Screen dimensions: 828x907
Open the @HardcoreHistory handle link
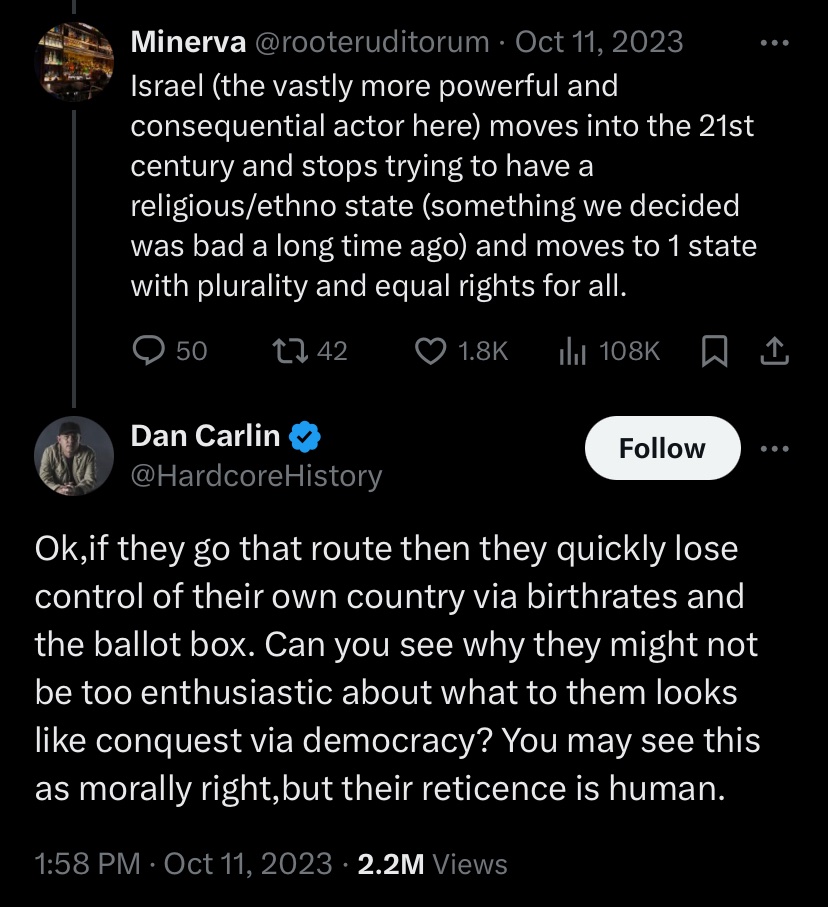tap(256, 476)
